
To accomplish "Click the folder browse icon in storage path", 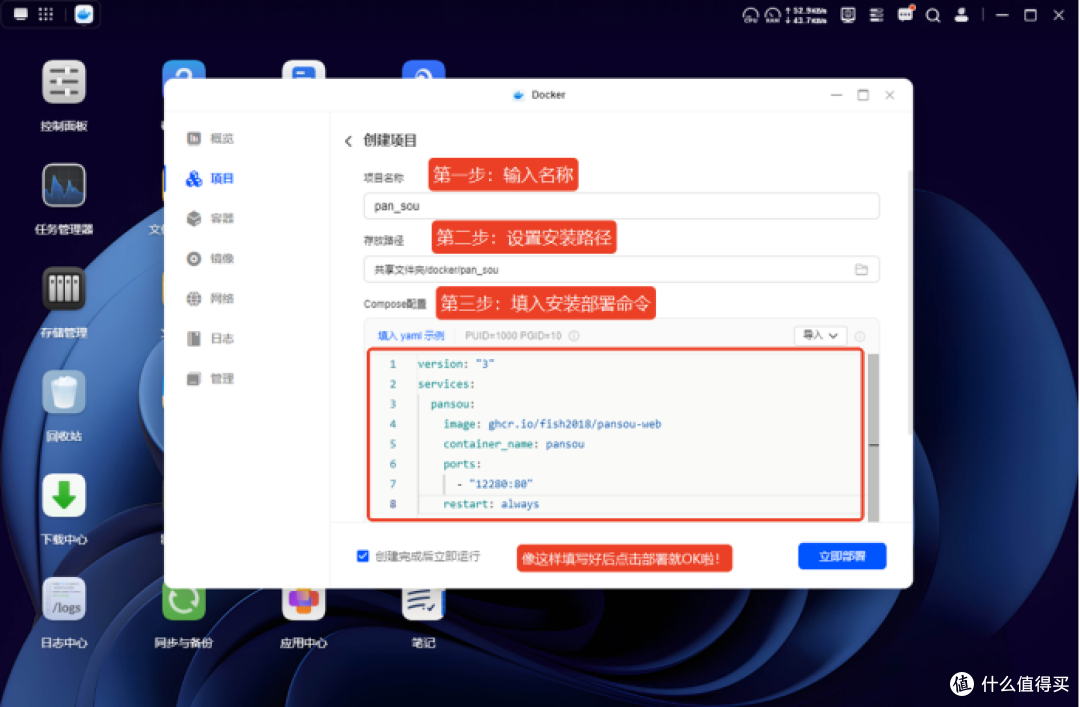I will (861, 269).
